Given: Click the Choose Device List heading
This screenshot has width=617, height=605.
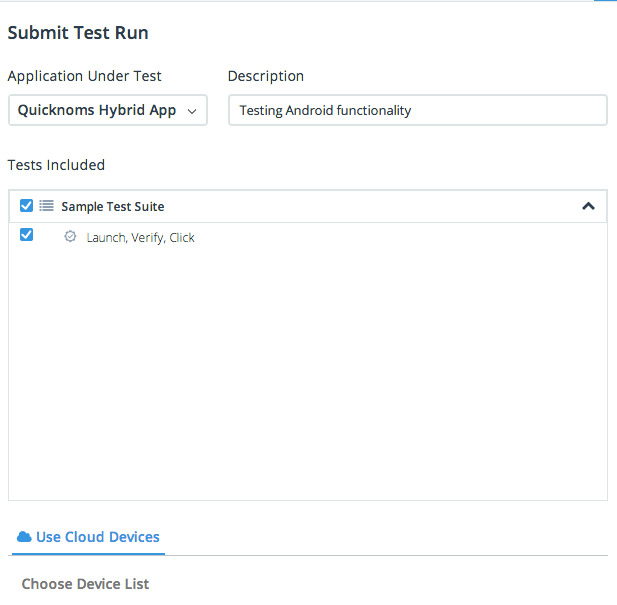Looking at the screenshot, I should click(x=85, y=584).
